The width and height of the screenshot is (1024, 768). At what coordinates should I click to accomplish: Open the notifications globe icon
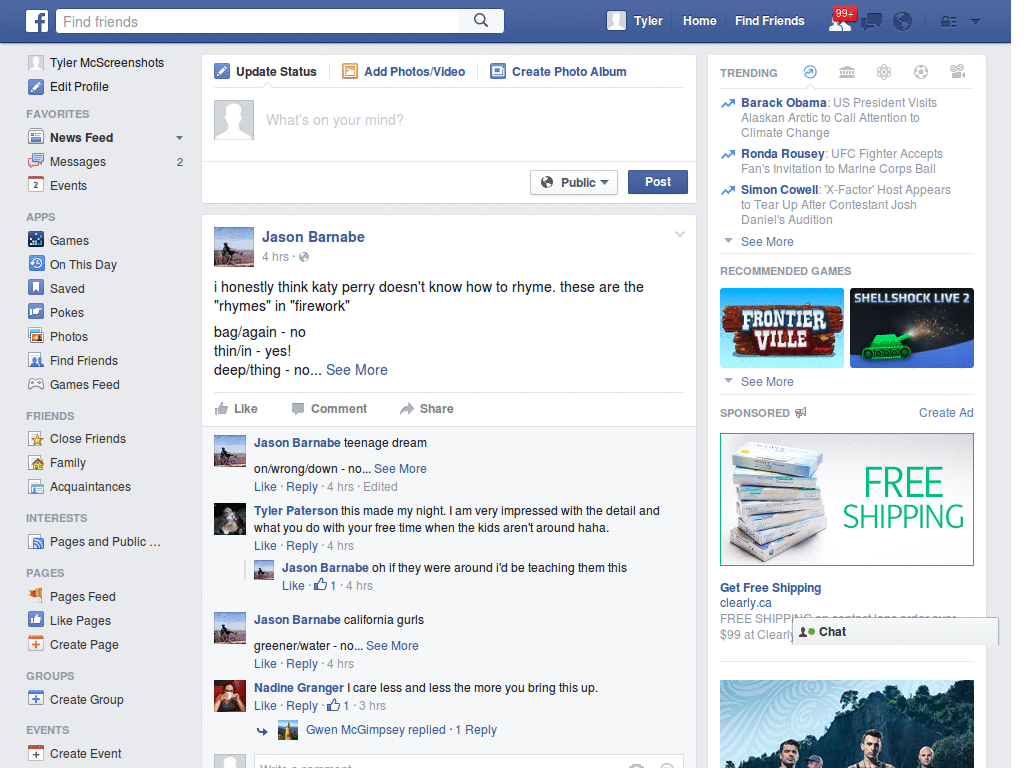pyautogui.click(x=903, y=22)
